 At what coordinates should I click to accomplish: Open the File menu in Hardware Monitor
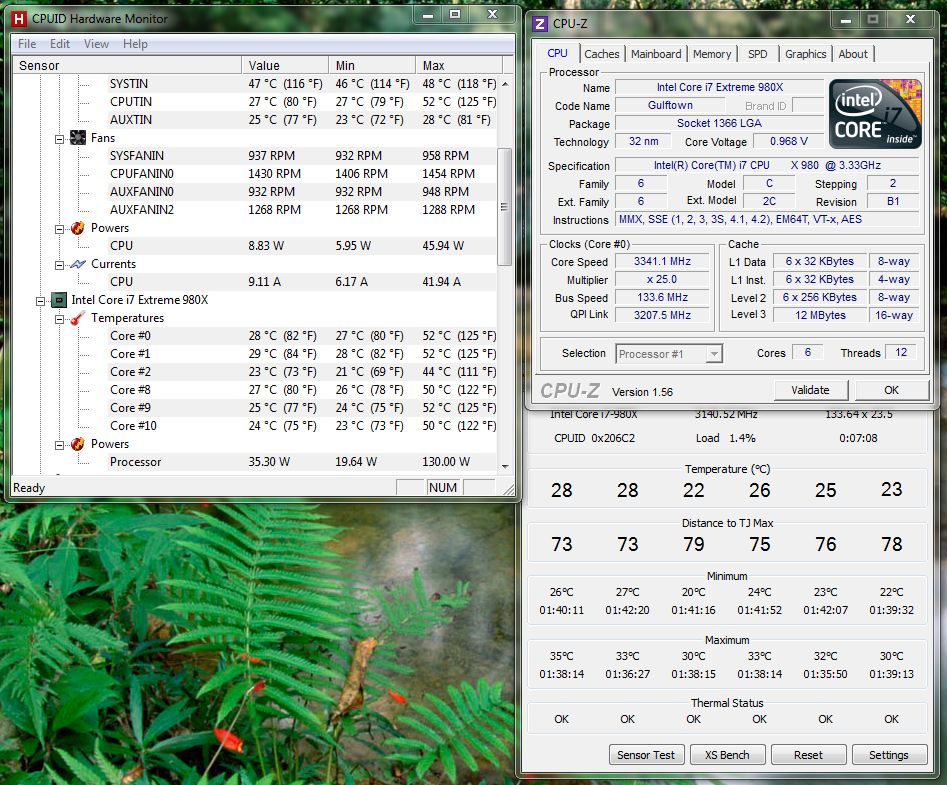coord(27,43)
